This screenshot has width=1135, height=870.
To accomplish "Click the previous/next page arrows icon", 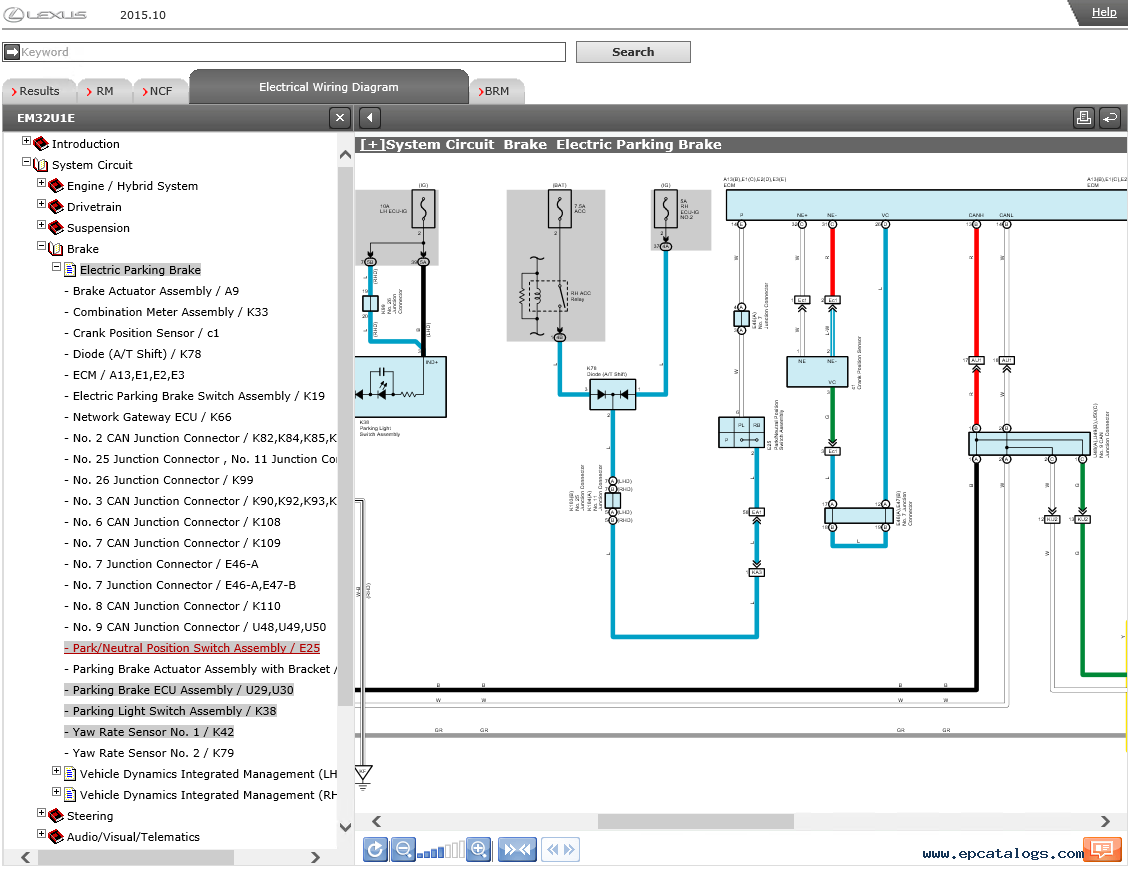I will 561,849.
